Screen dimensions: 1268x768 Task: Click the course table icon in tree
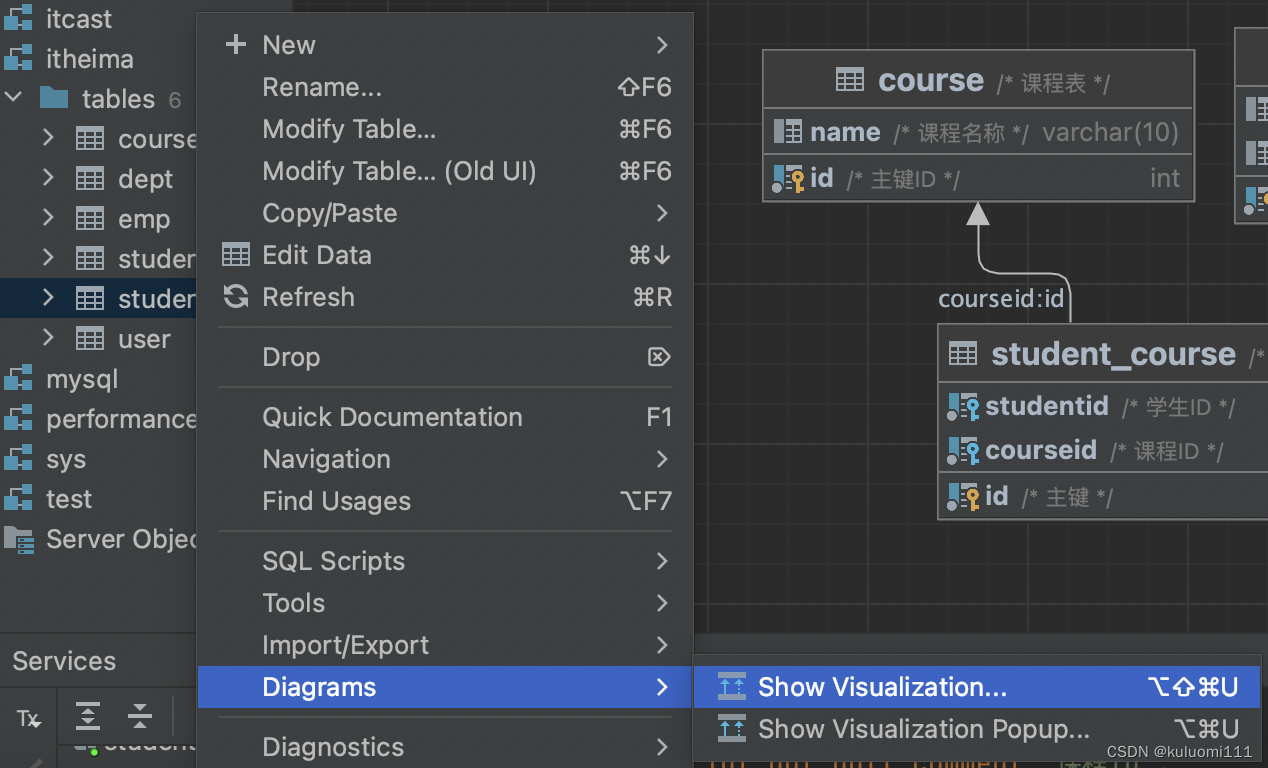[x=90, y=139]
